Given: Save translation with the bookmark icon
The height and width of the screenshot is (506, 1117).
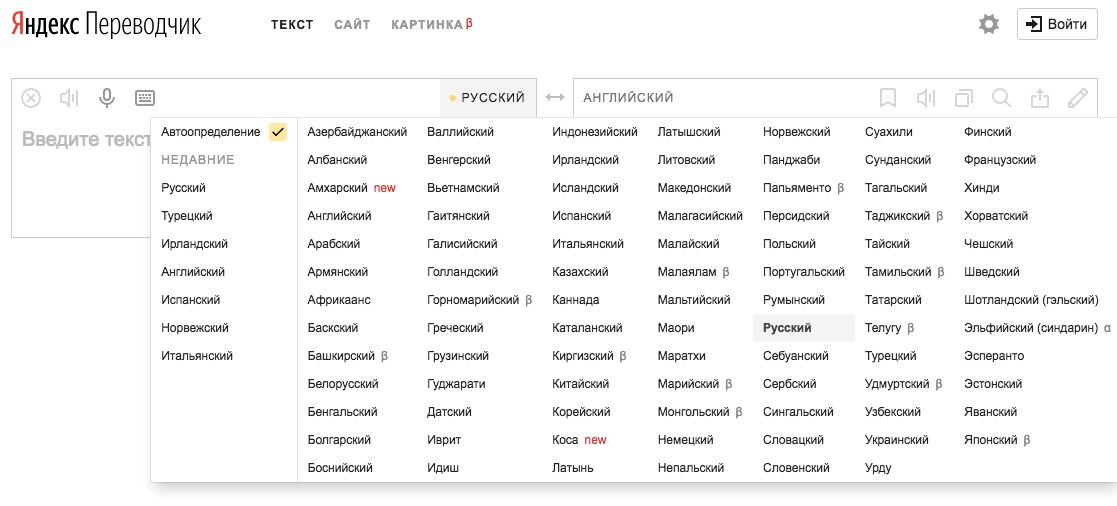Looking at the screenshot, I should pos(888,98).
